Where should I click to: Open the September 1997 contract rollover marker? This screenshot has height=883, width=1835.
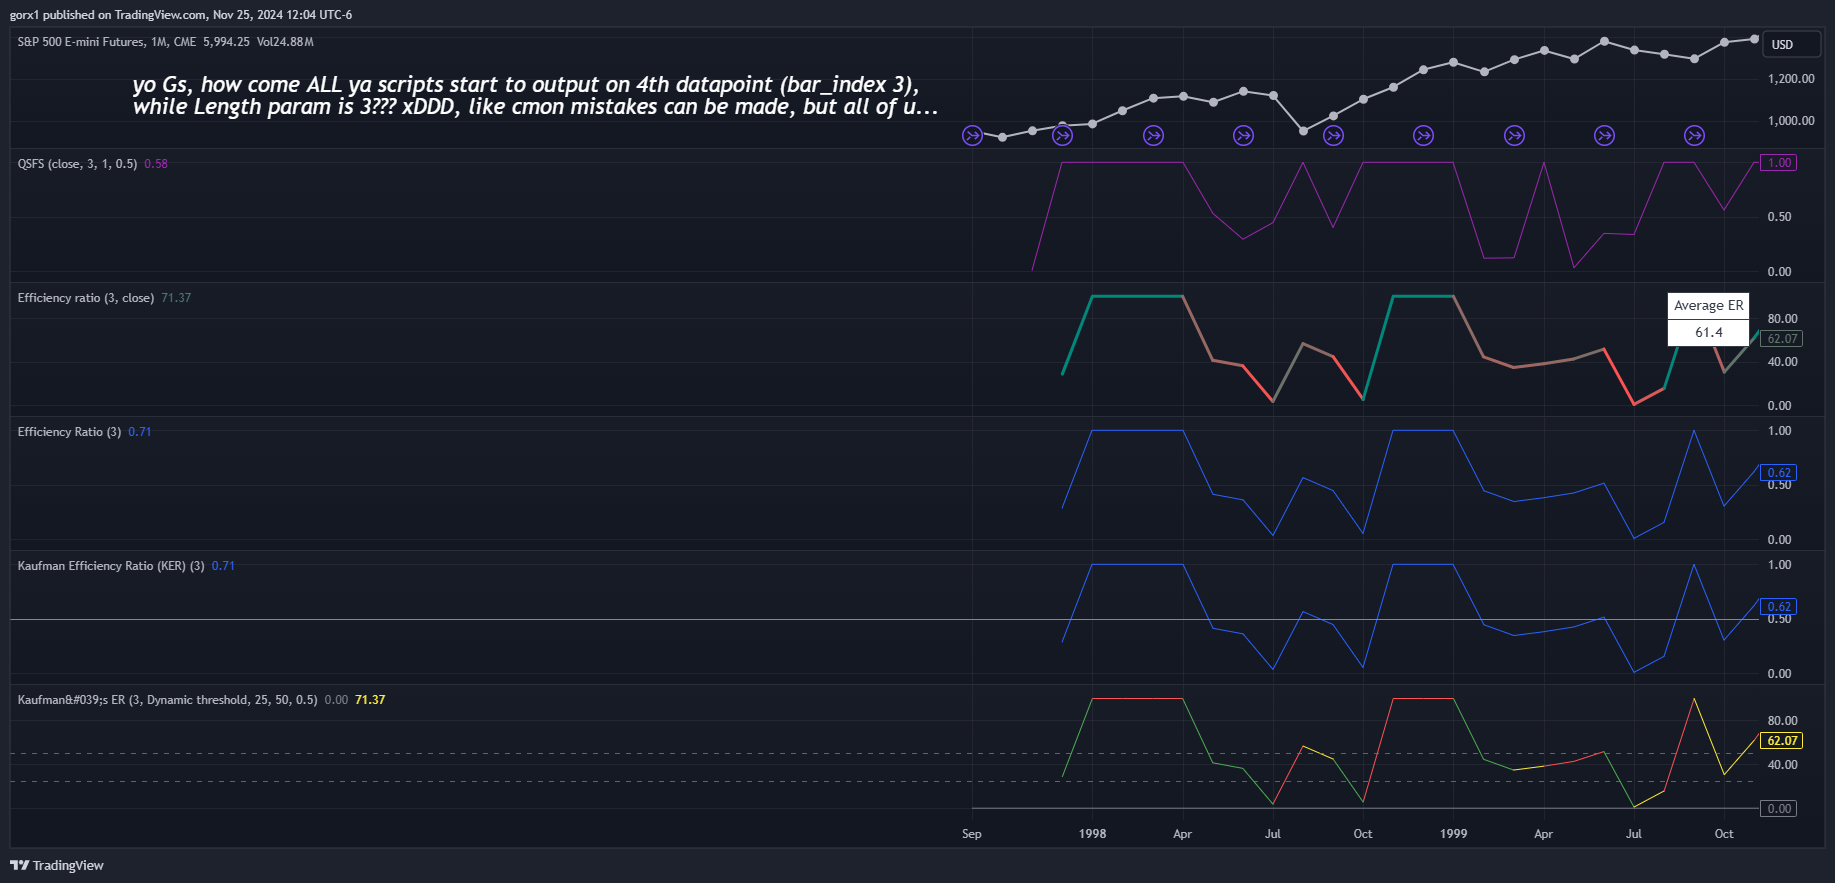972,135
